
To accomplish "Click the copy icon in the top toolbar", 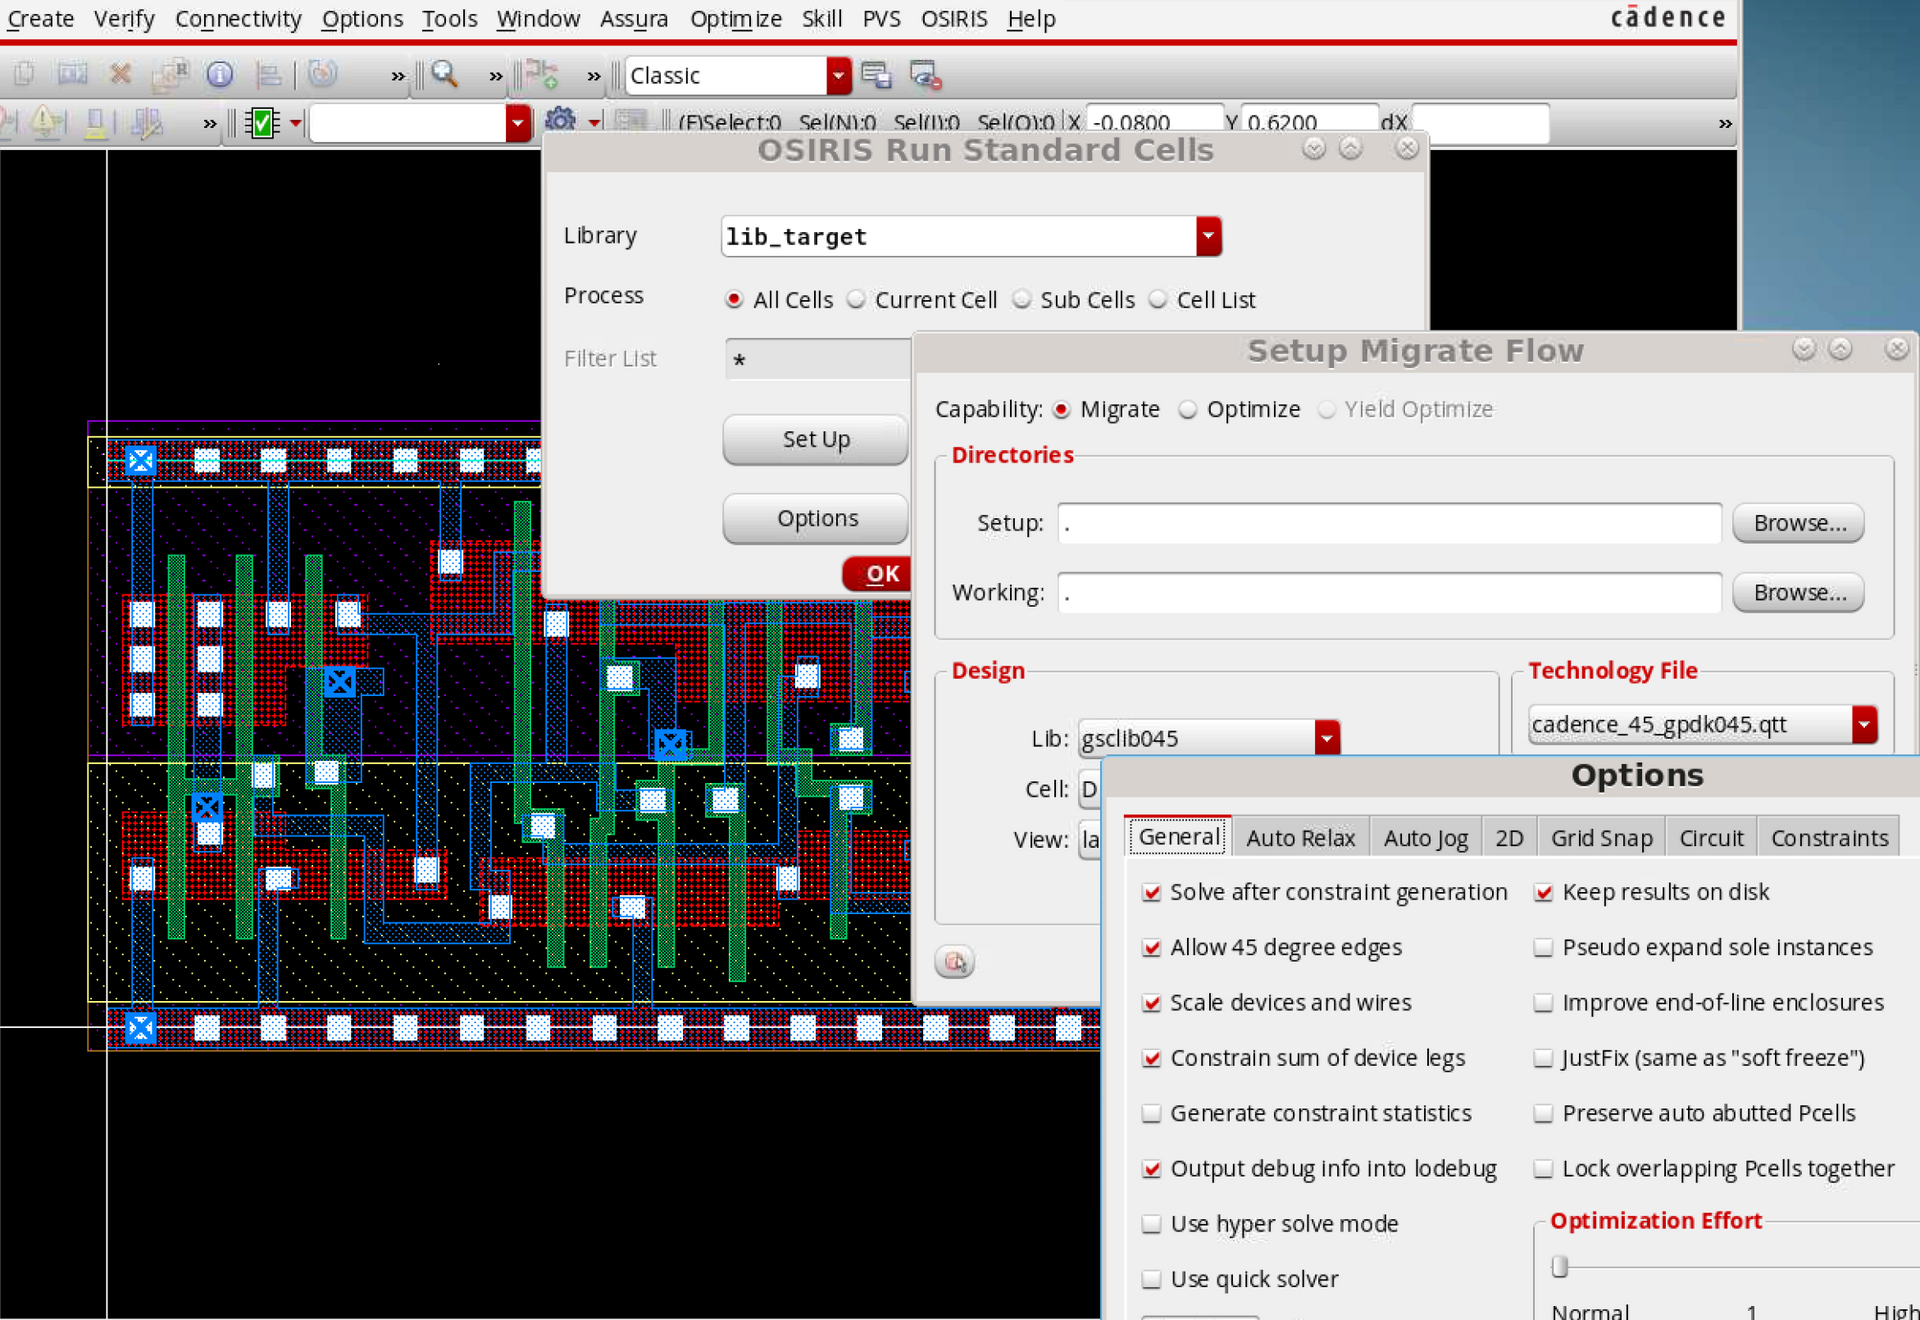I will [x=23, y=74].
